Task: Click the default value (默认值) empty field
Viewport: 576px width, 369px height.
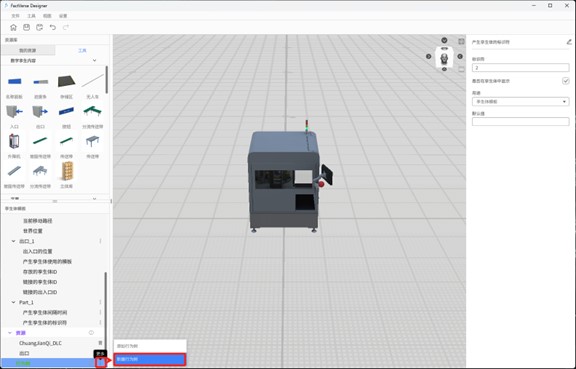Action: click(521, 122)
